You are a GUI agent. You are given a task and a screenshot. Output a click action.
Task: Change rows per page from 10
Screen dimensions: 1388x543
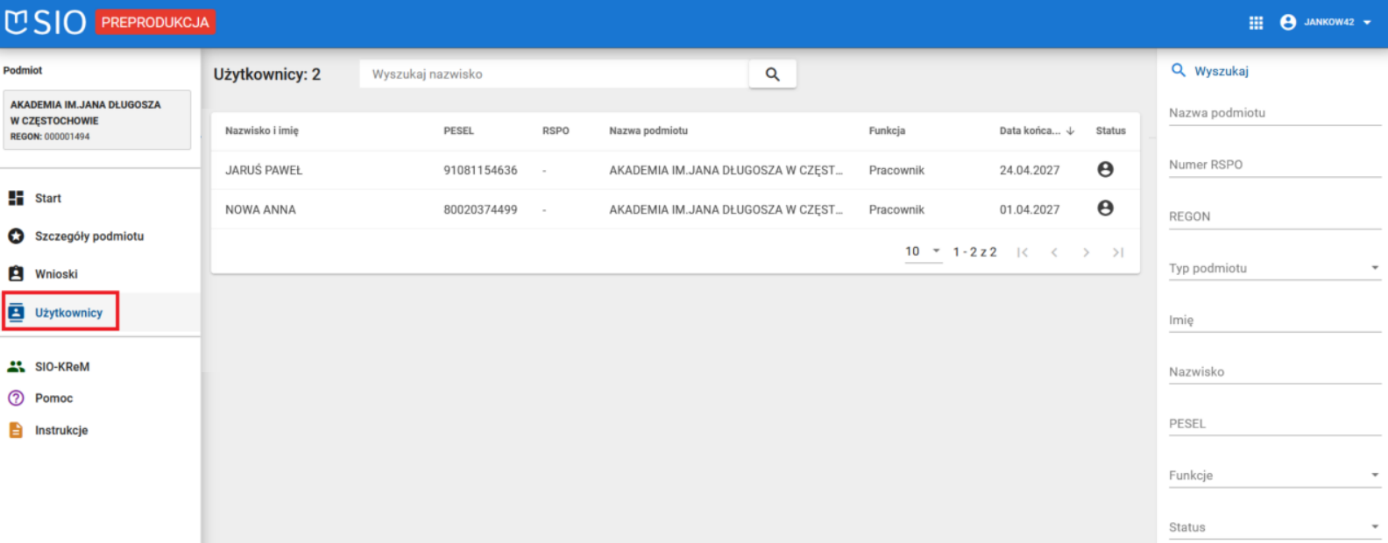pyautogui.click(x=923, y=252)
